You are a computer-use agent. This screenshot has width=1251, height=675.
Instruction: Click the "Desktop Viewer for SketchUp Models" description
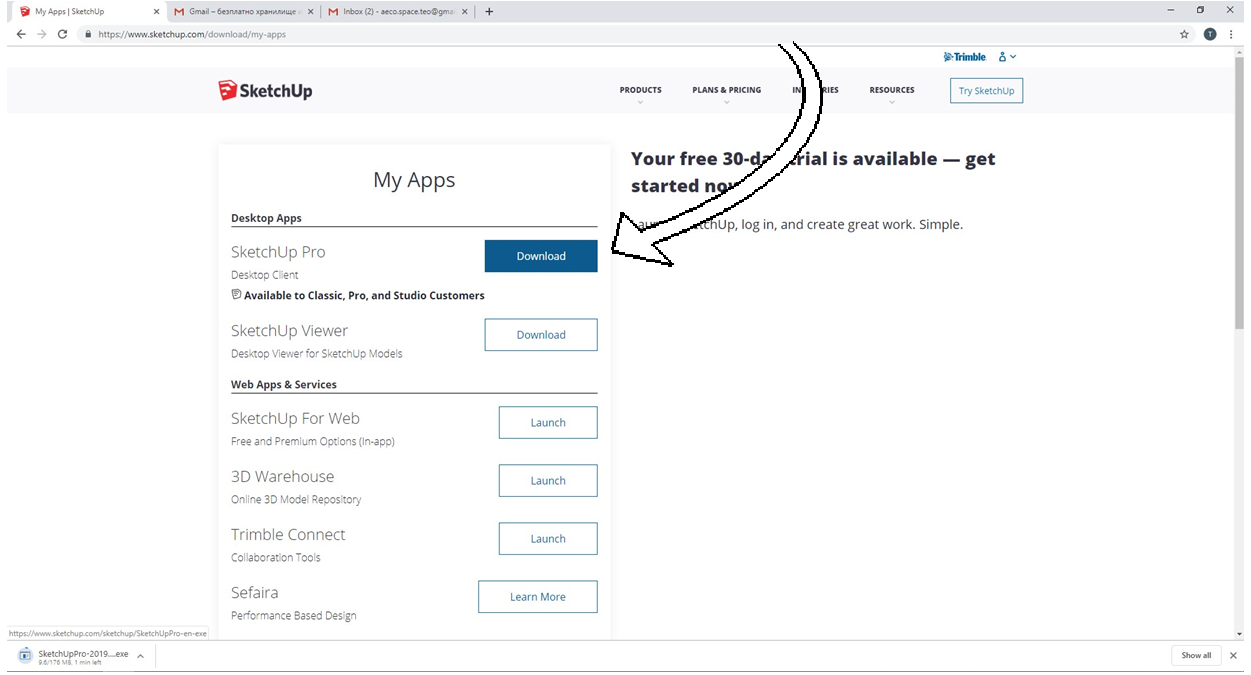point(317,354)
